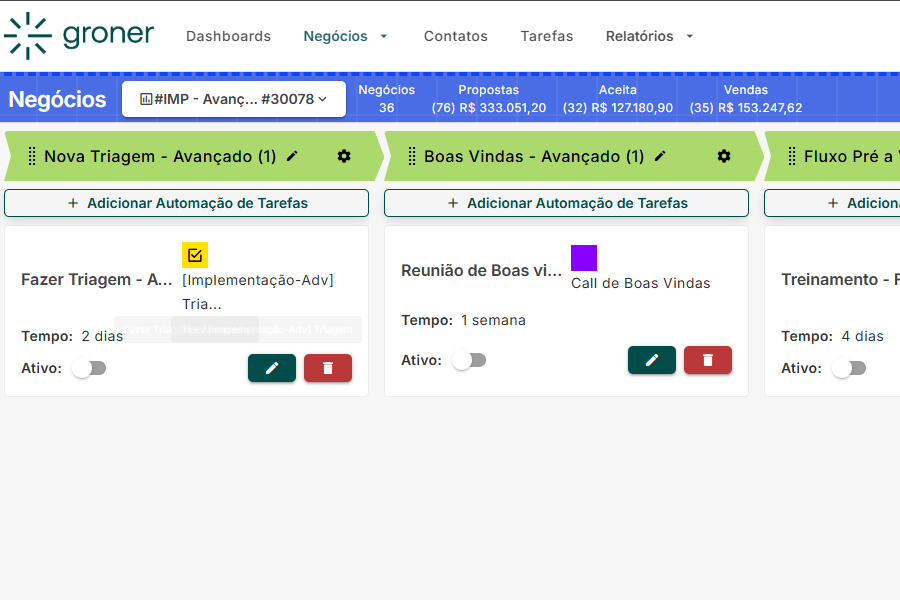
Task: Click the purple Call de Boas Vindas swatch
Action: click(584, 258)
